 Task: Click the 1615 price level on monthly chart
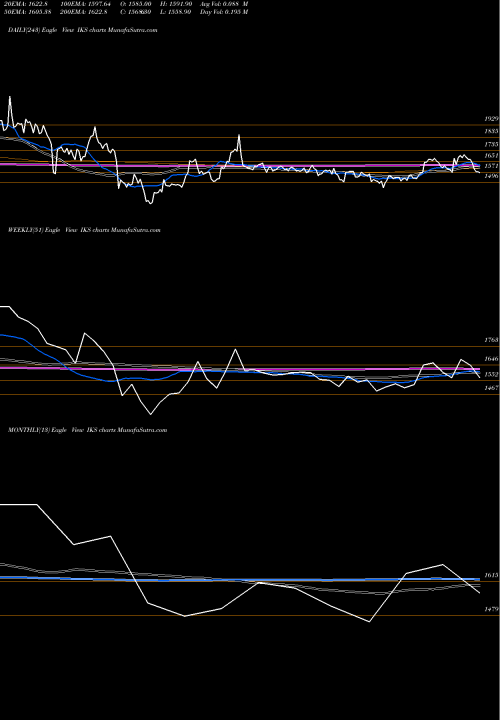[492, 575]
